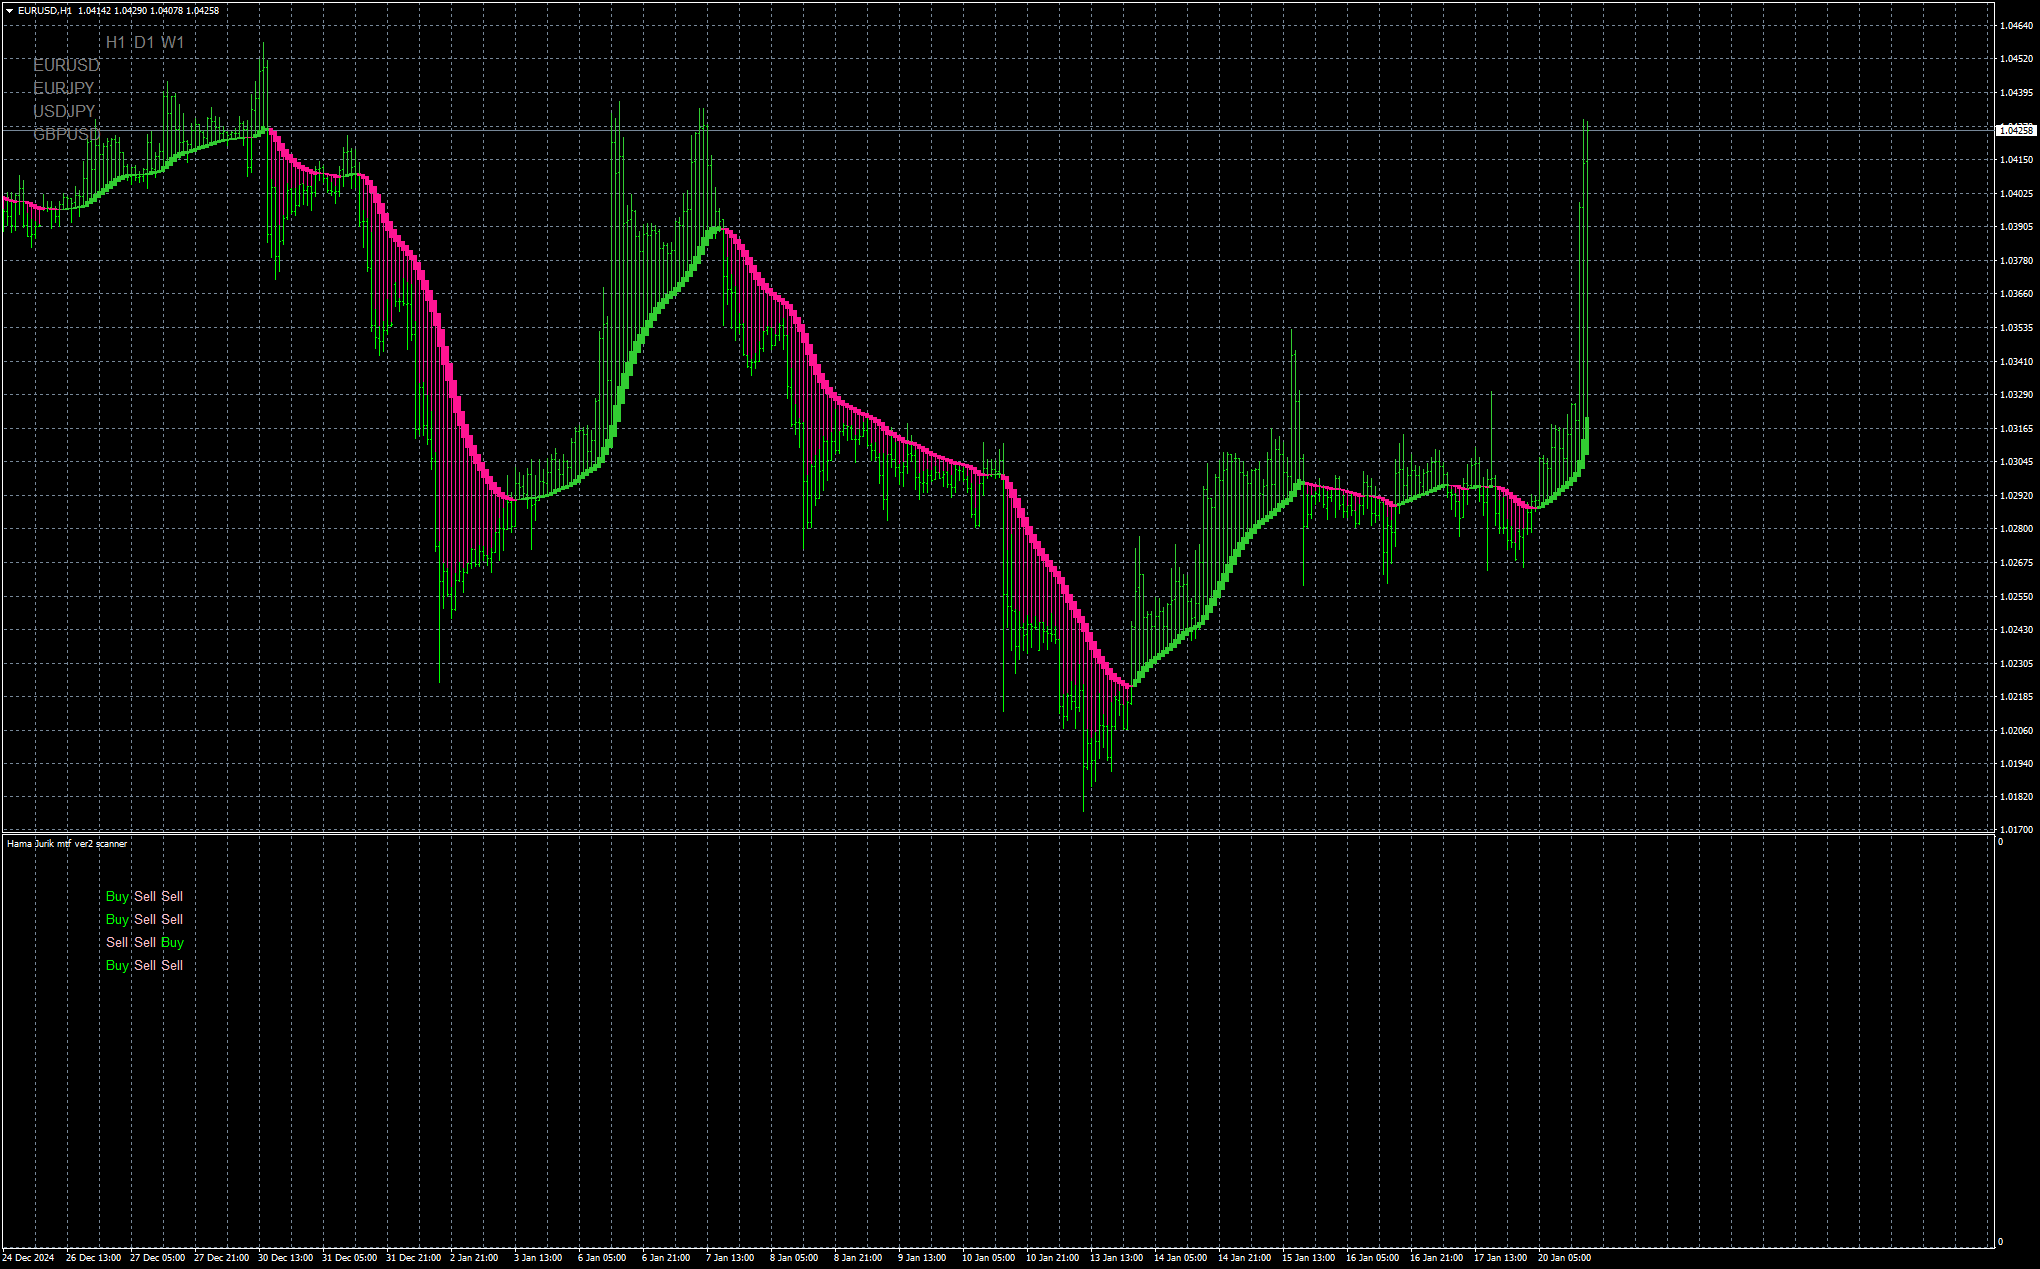Select the W1 timeframe label
Viewport: 2040px width, 1269px height.
[x=173, y=42]
